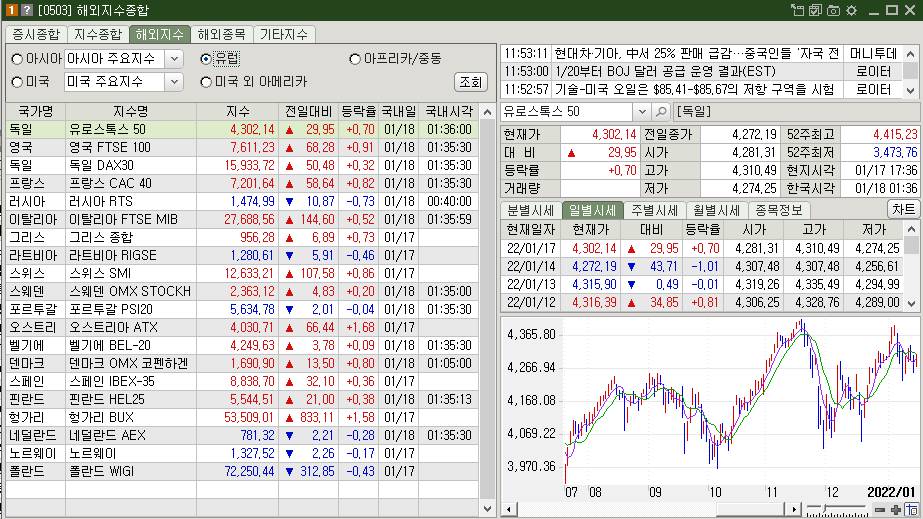The height and width of the screenshot is (519, 923).
Task: Select the 프랑스 CAC 40 row
Action: (x=242, y=184)
